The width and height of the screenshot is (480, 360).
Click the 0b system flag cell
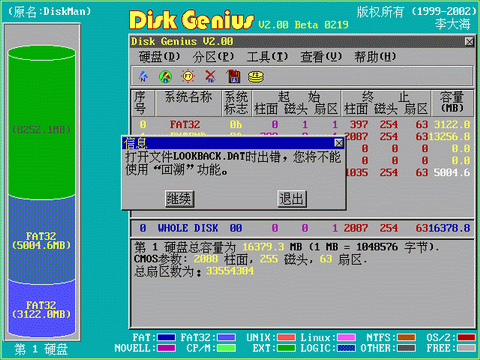point(236,124)
